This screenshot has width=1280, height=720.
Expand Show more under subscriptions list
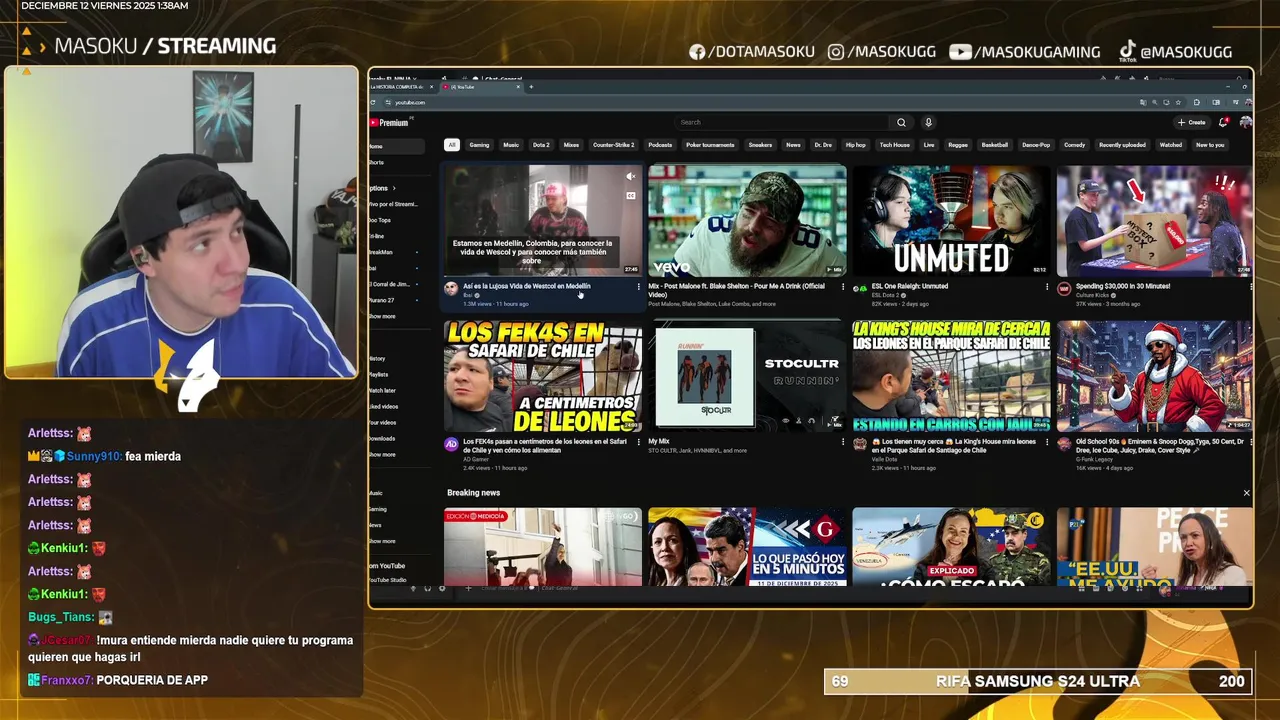click(x=382, y=316)
